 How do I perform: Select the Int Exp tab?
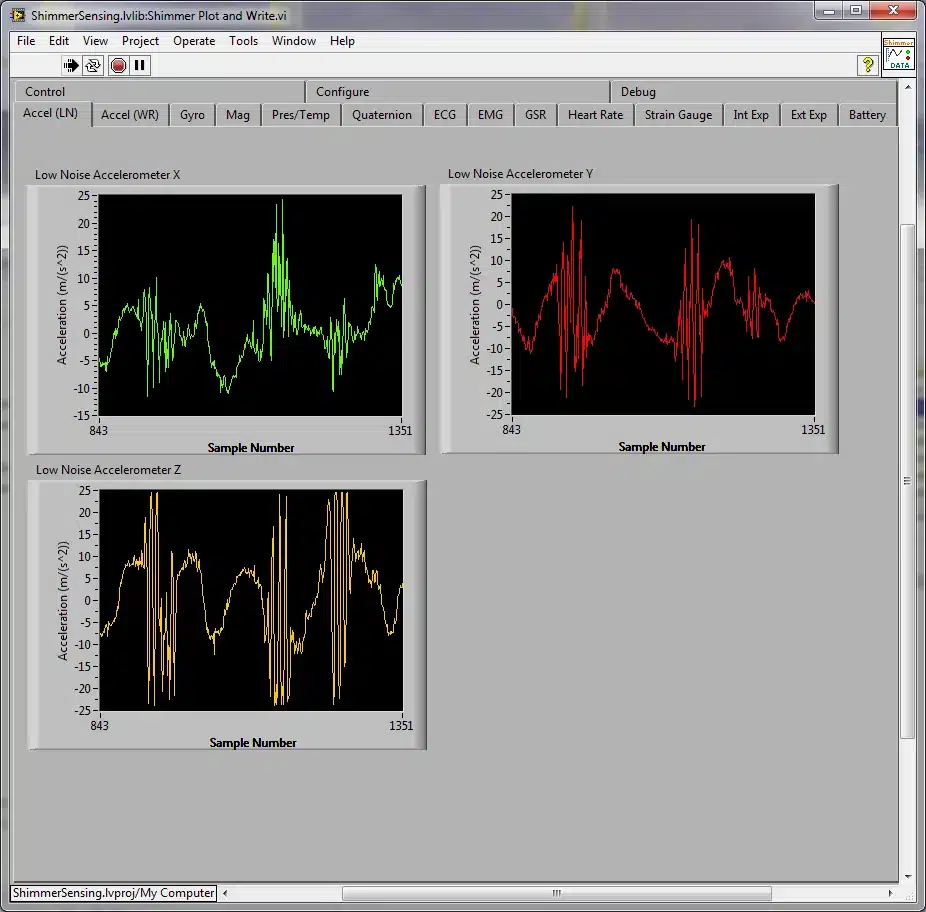point(751,115)
